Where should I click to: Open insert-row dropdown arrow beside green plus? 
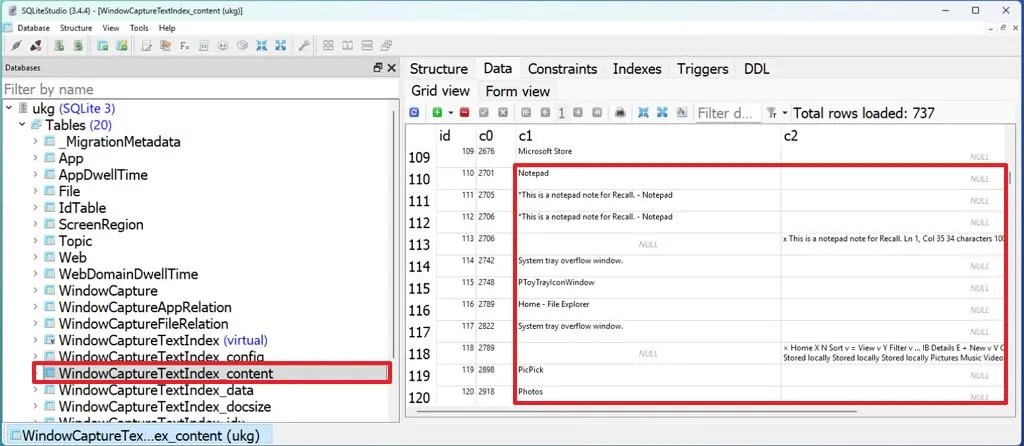pos(450,113)
